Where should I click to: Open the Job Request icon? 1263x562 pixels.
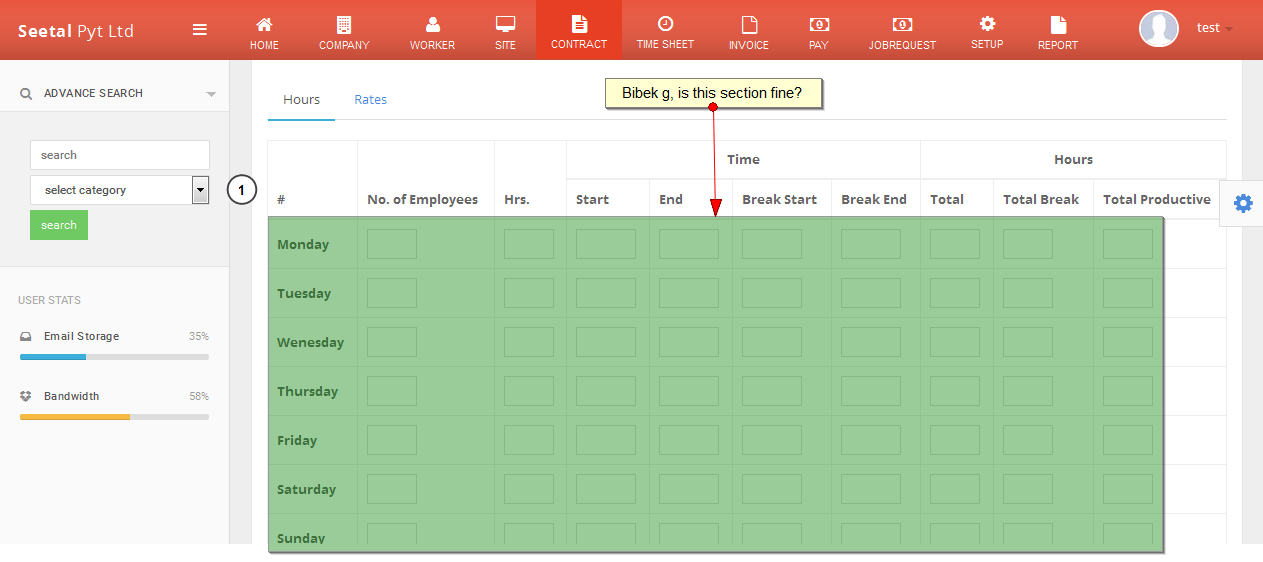tap(902, 25)
